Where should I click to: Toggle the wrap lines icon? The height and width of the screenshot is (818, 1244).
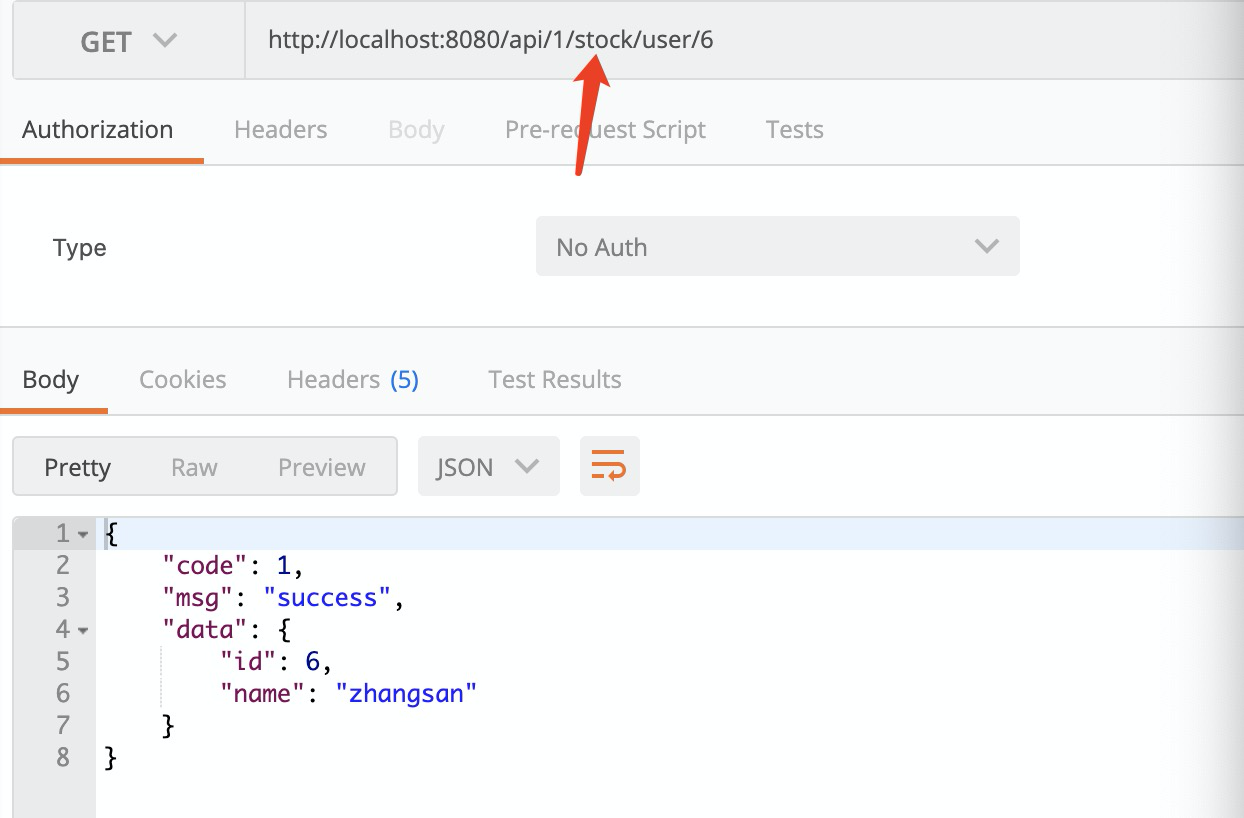tap(609, 466)
